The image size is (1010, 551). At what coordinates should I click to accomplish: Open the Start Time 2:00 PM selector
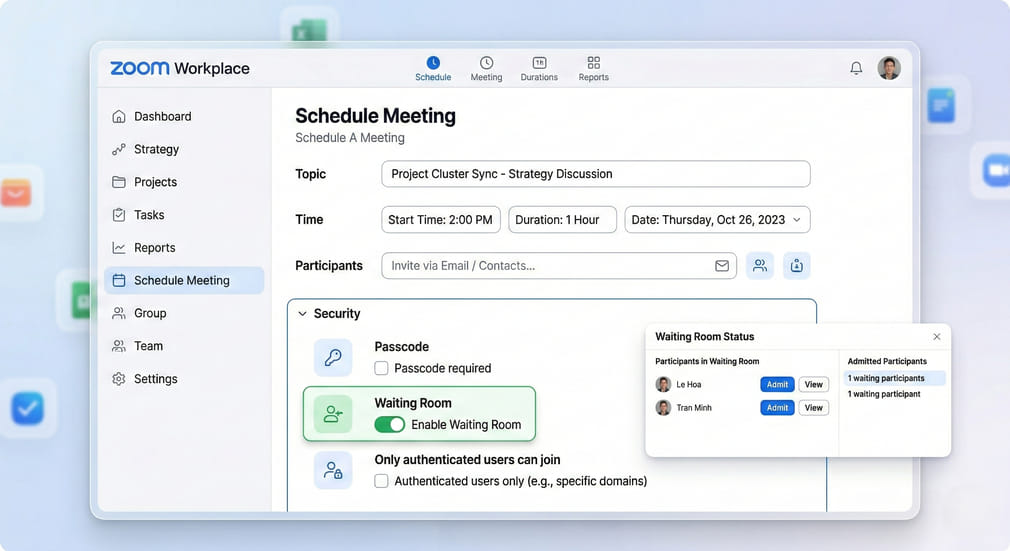(x=441, y=220)
